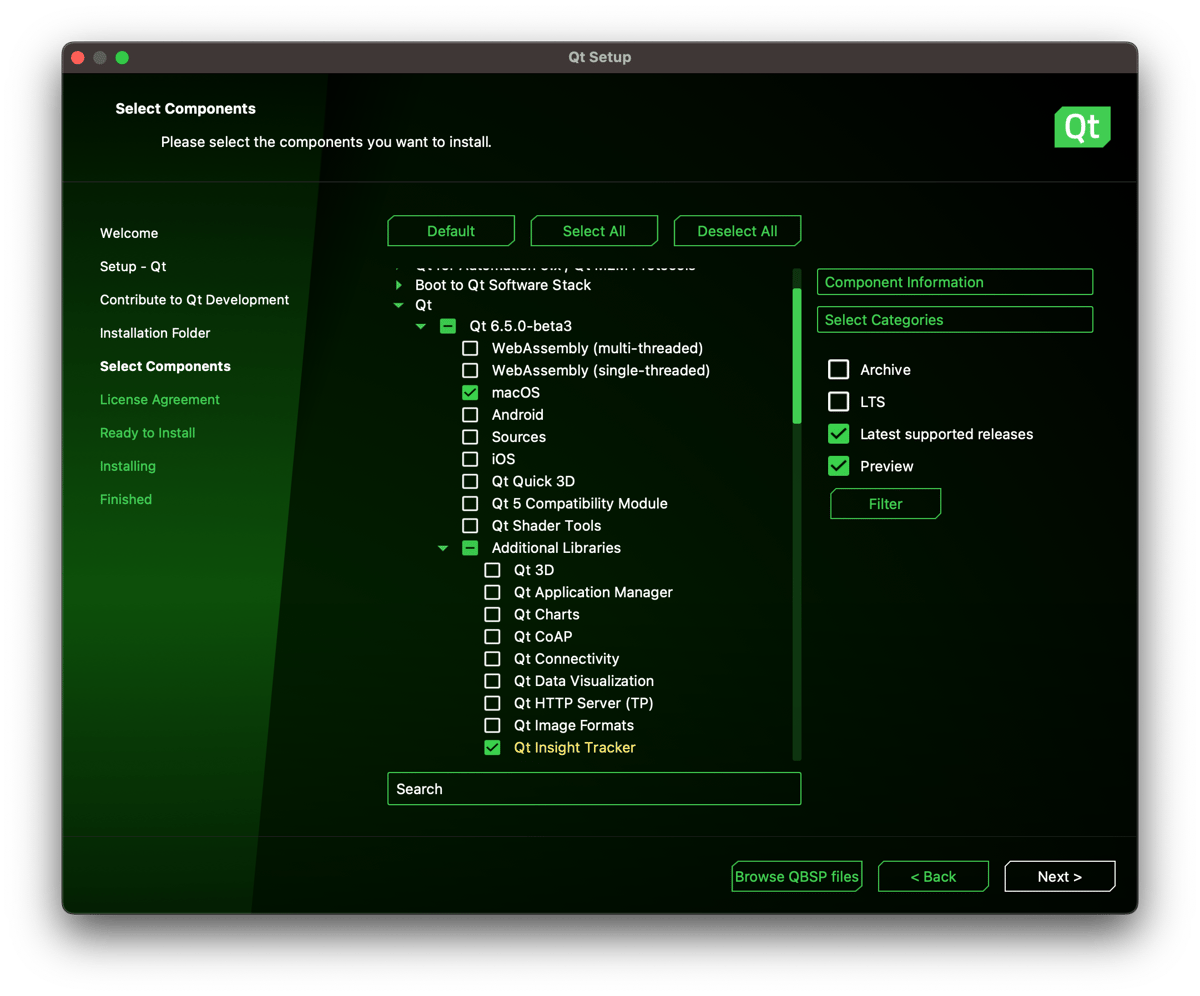Toggle the Archive filter checkbox
Image resolution: width=1200 pixels, height=996 pixels.
(838, 369)
